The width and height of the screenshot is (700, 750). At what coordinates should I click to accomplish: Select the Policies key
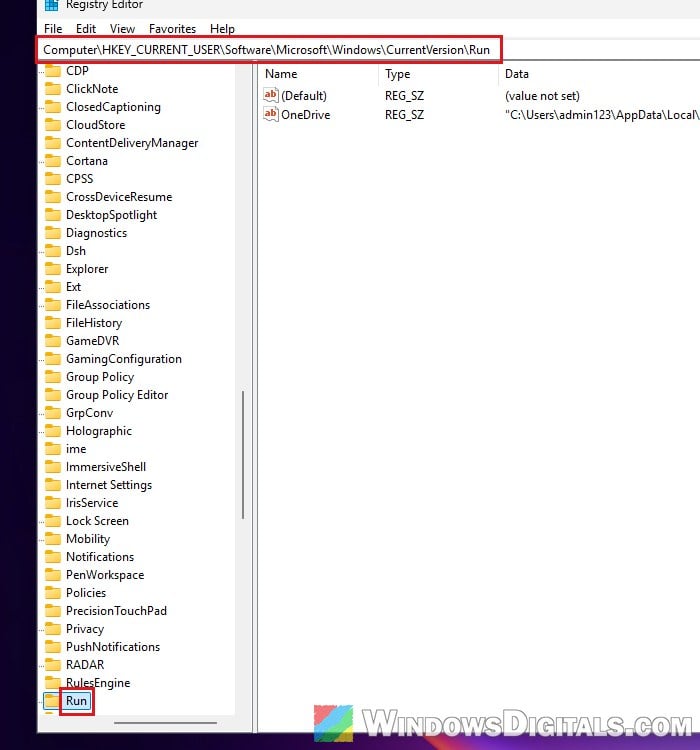click(x=86, y=593)
